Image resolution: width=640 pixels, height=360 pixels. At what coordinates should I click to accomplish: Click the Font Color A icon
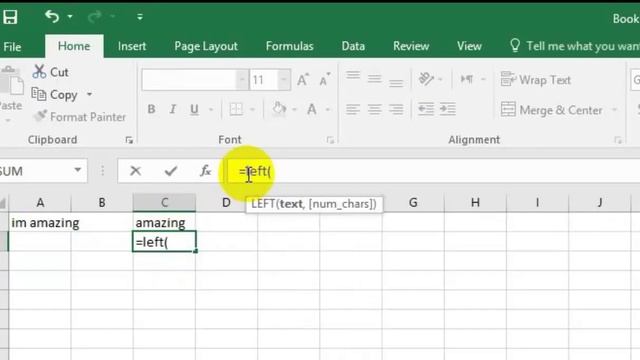coord(312,109)
